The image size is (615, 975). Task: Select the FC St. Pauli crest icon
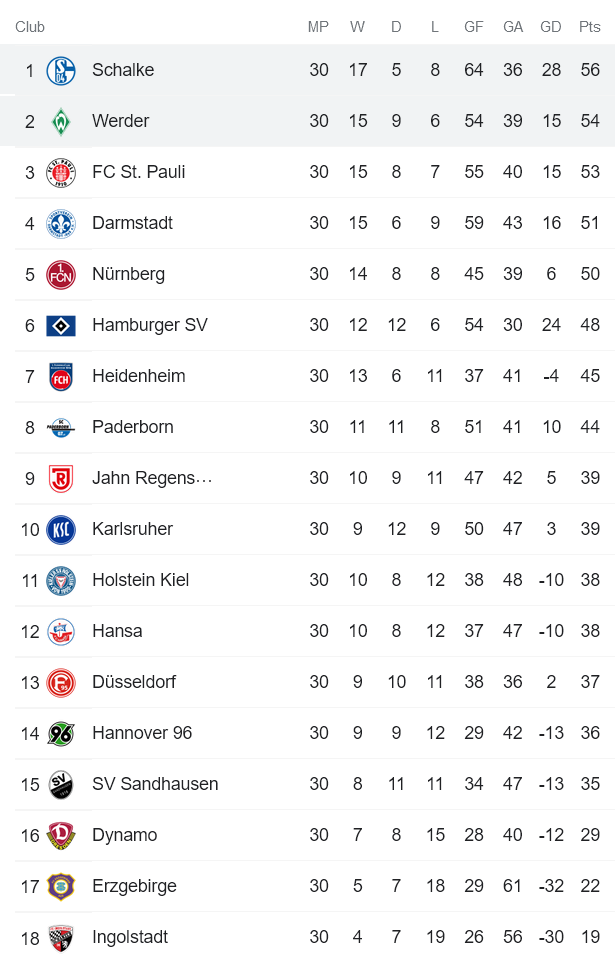[60, 172]
